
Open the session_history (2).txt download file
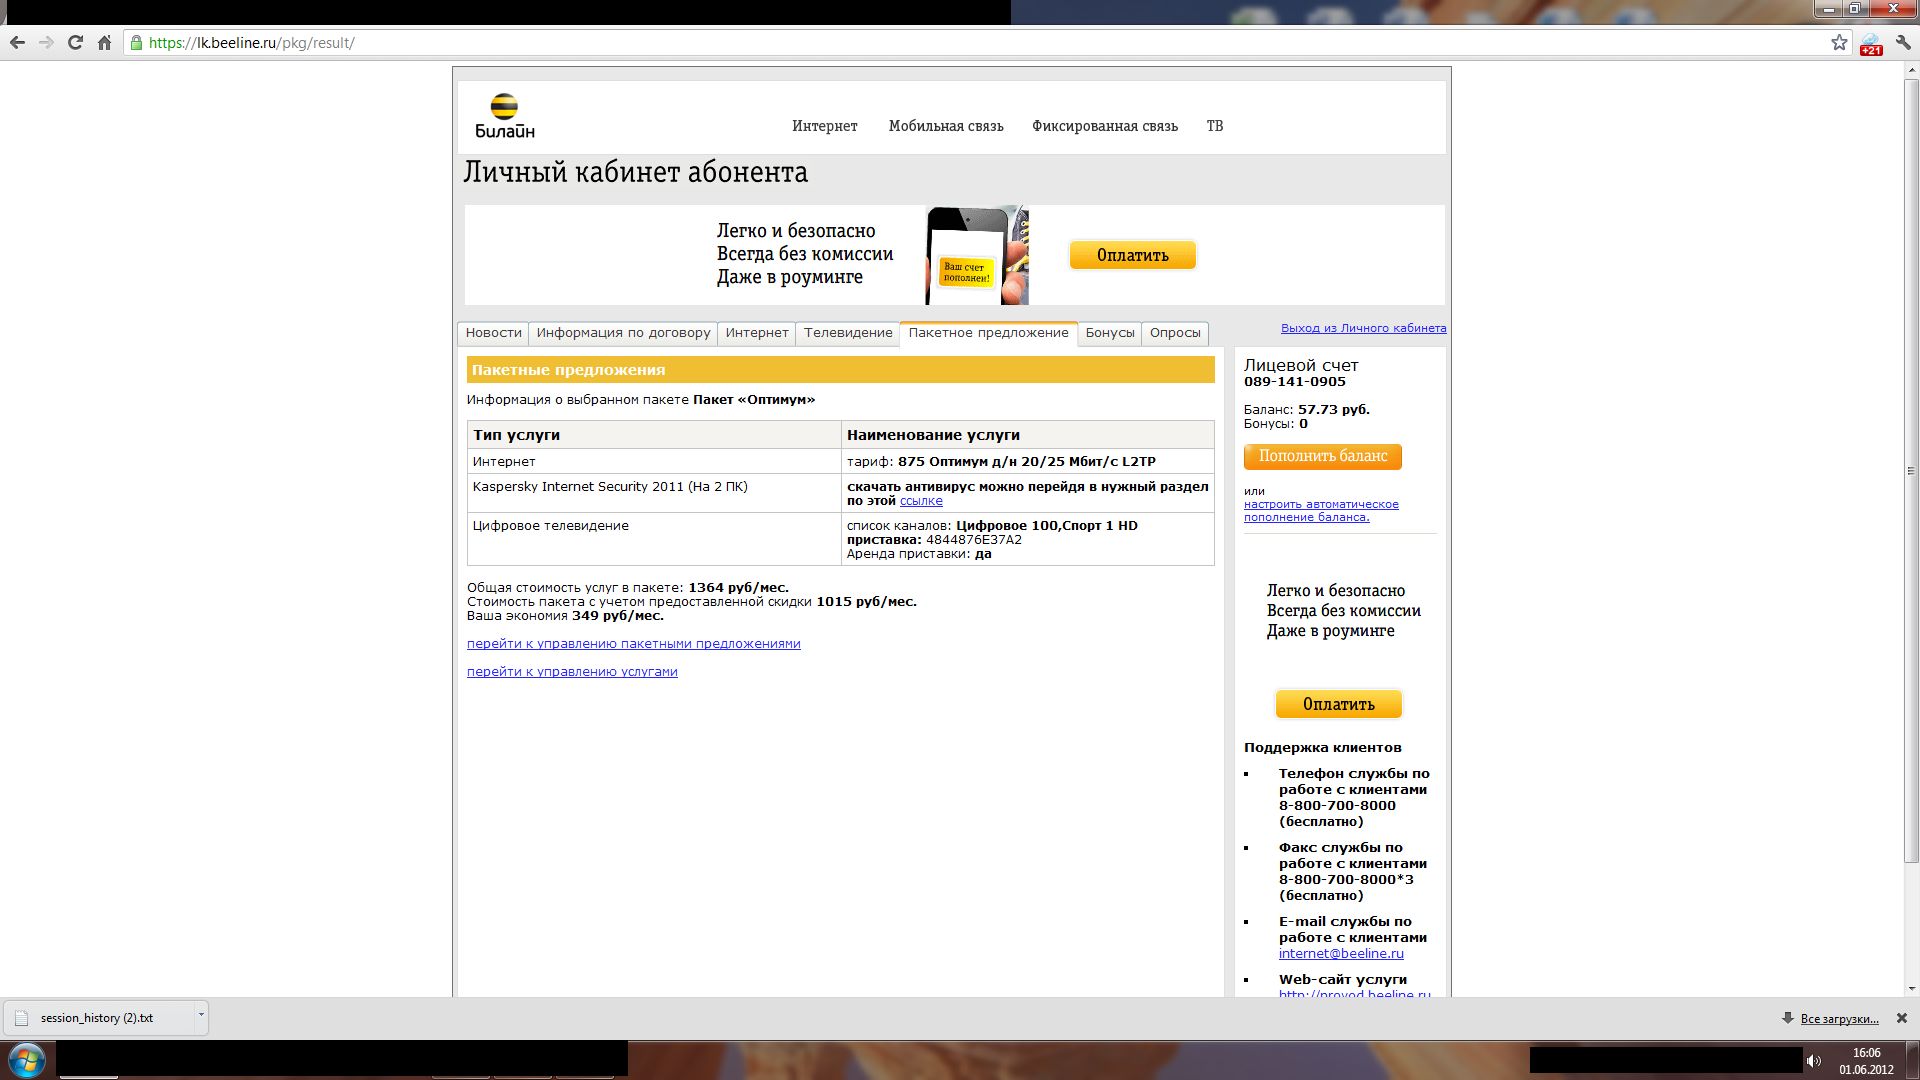click(x=97, y=1018)
